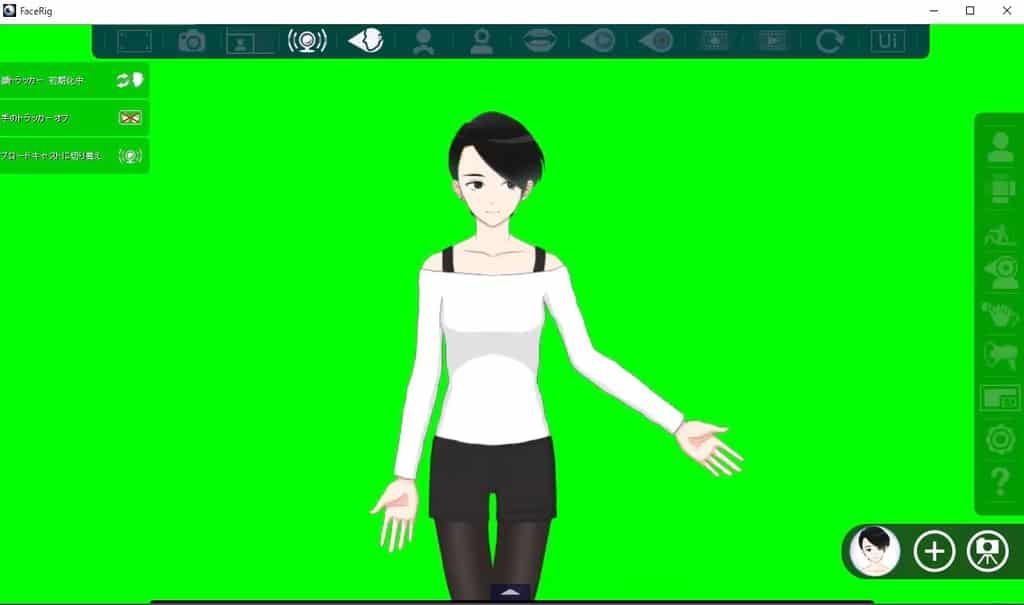Click the lips lip-sync icon in top toolbar
The height and width of the screenshot is (605, 1024).
coord(540,41)
